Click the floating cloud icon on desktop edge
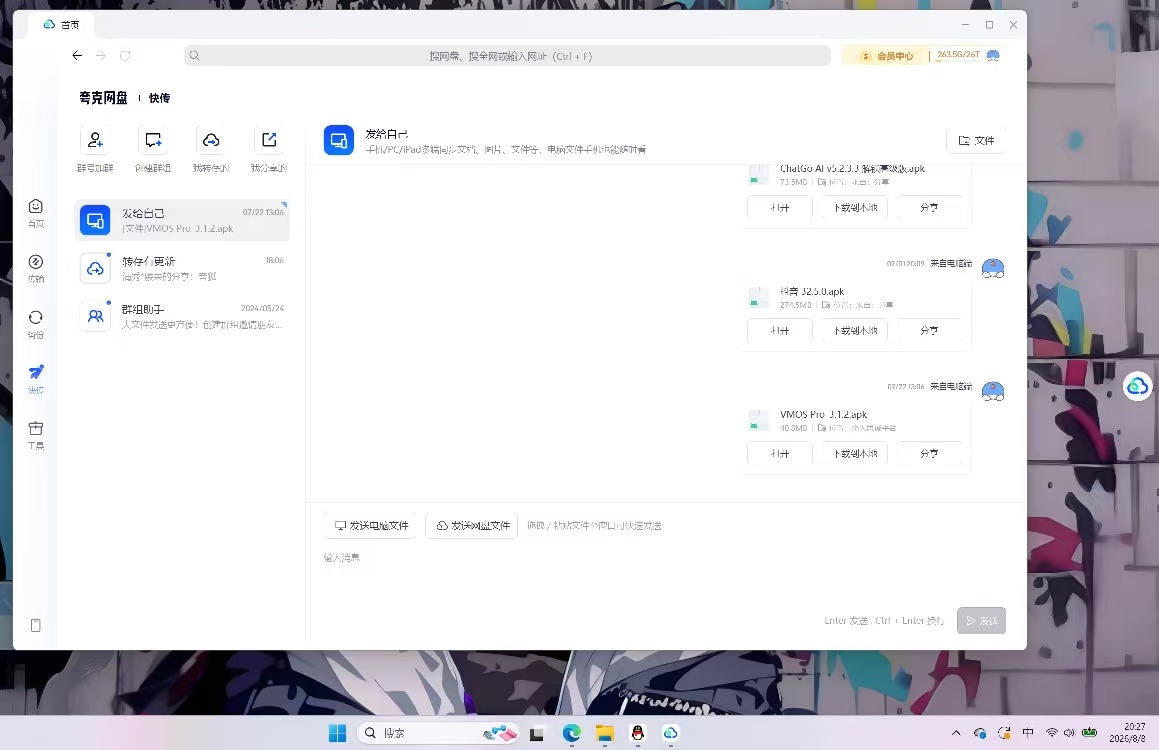This screenshot has height=750, width=1159. 1138,386
